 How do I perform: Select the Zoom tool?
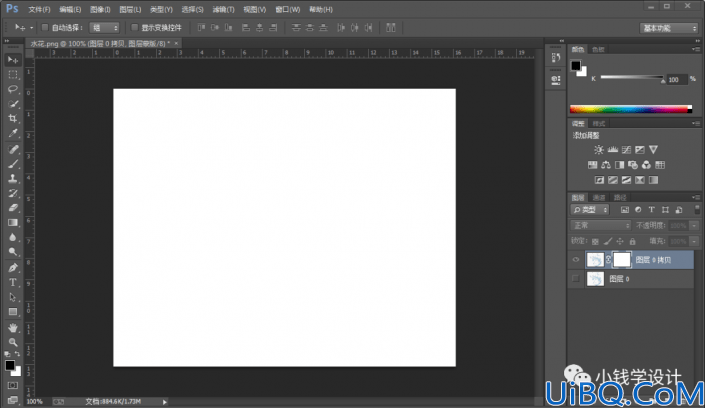tap(13, 342)
